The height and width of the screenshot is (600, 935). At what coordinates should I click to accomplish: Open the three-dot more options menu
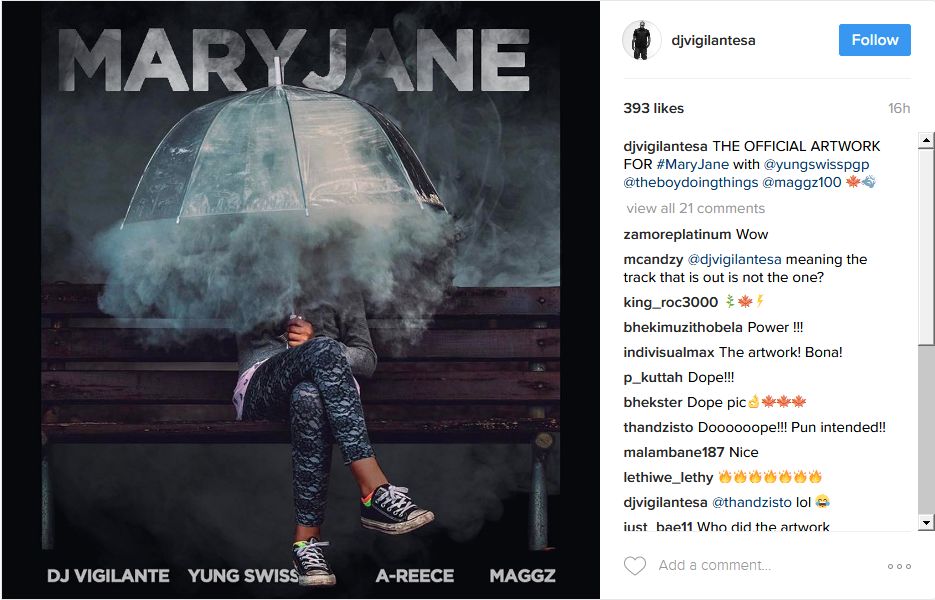coord(899,566)
